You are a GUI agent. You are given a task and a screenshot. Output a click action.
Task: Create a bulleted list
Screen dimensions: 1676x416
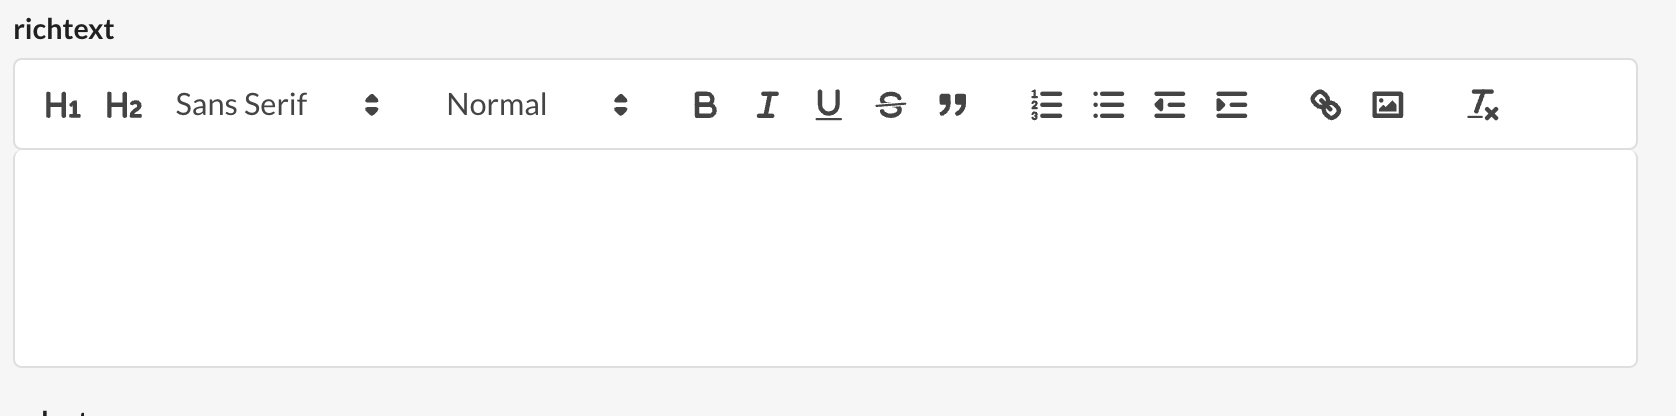click(x=1108, y=105)
